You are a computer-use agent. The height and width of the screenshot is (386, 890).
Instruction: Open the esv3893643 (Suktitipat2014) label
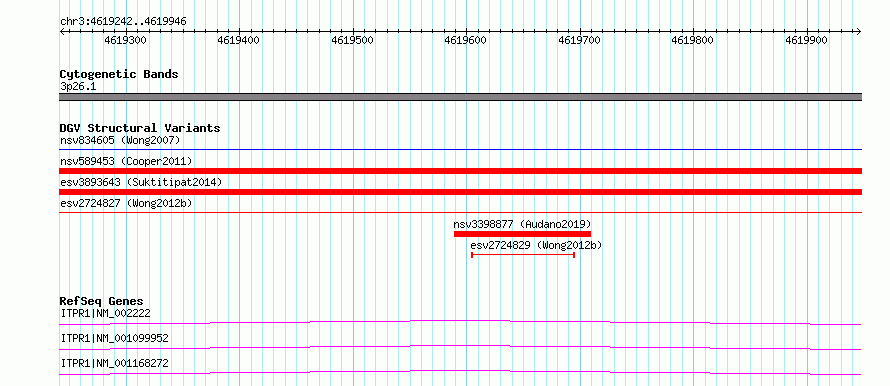pyautogui.click(x=141, y=182)
